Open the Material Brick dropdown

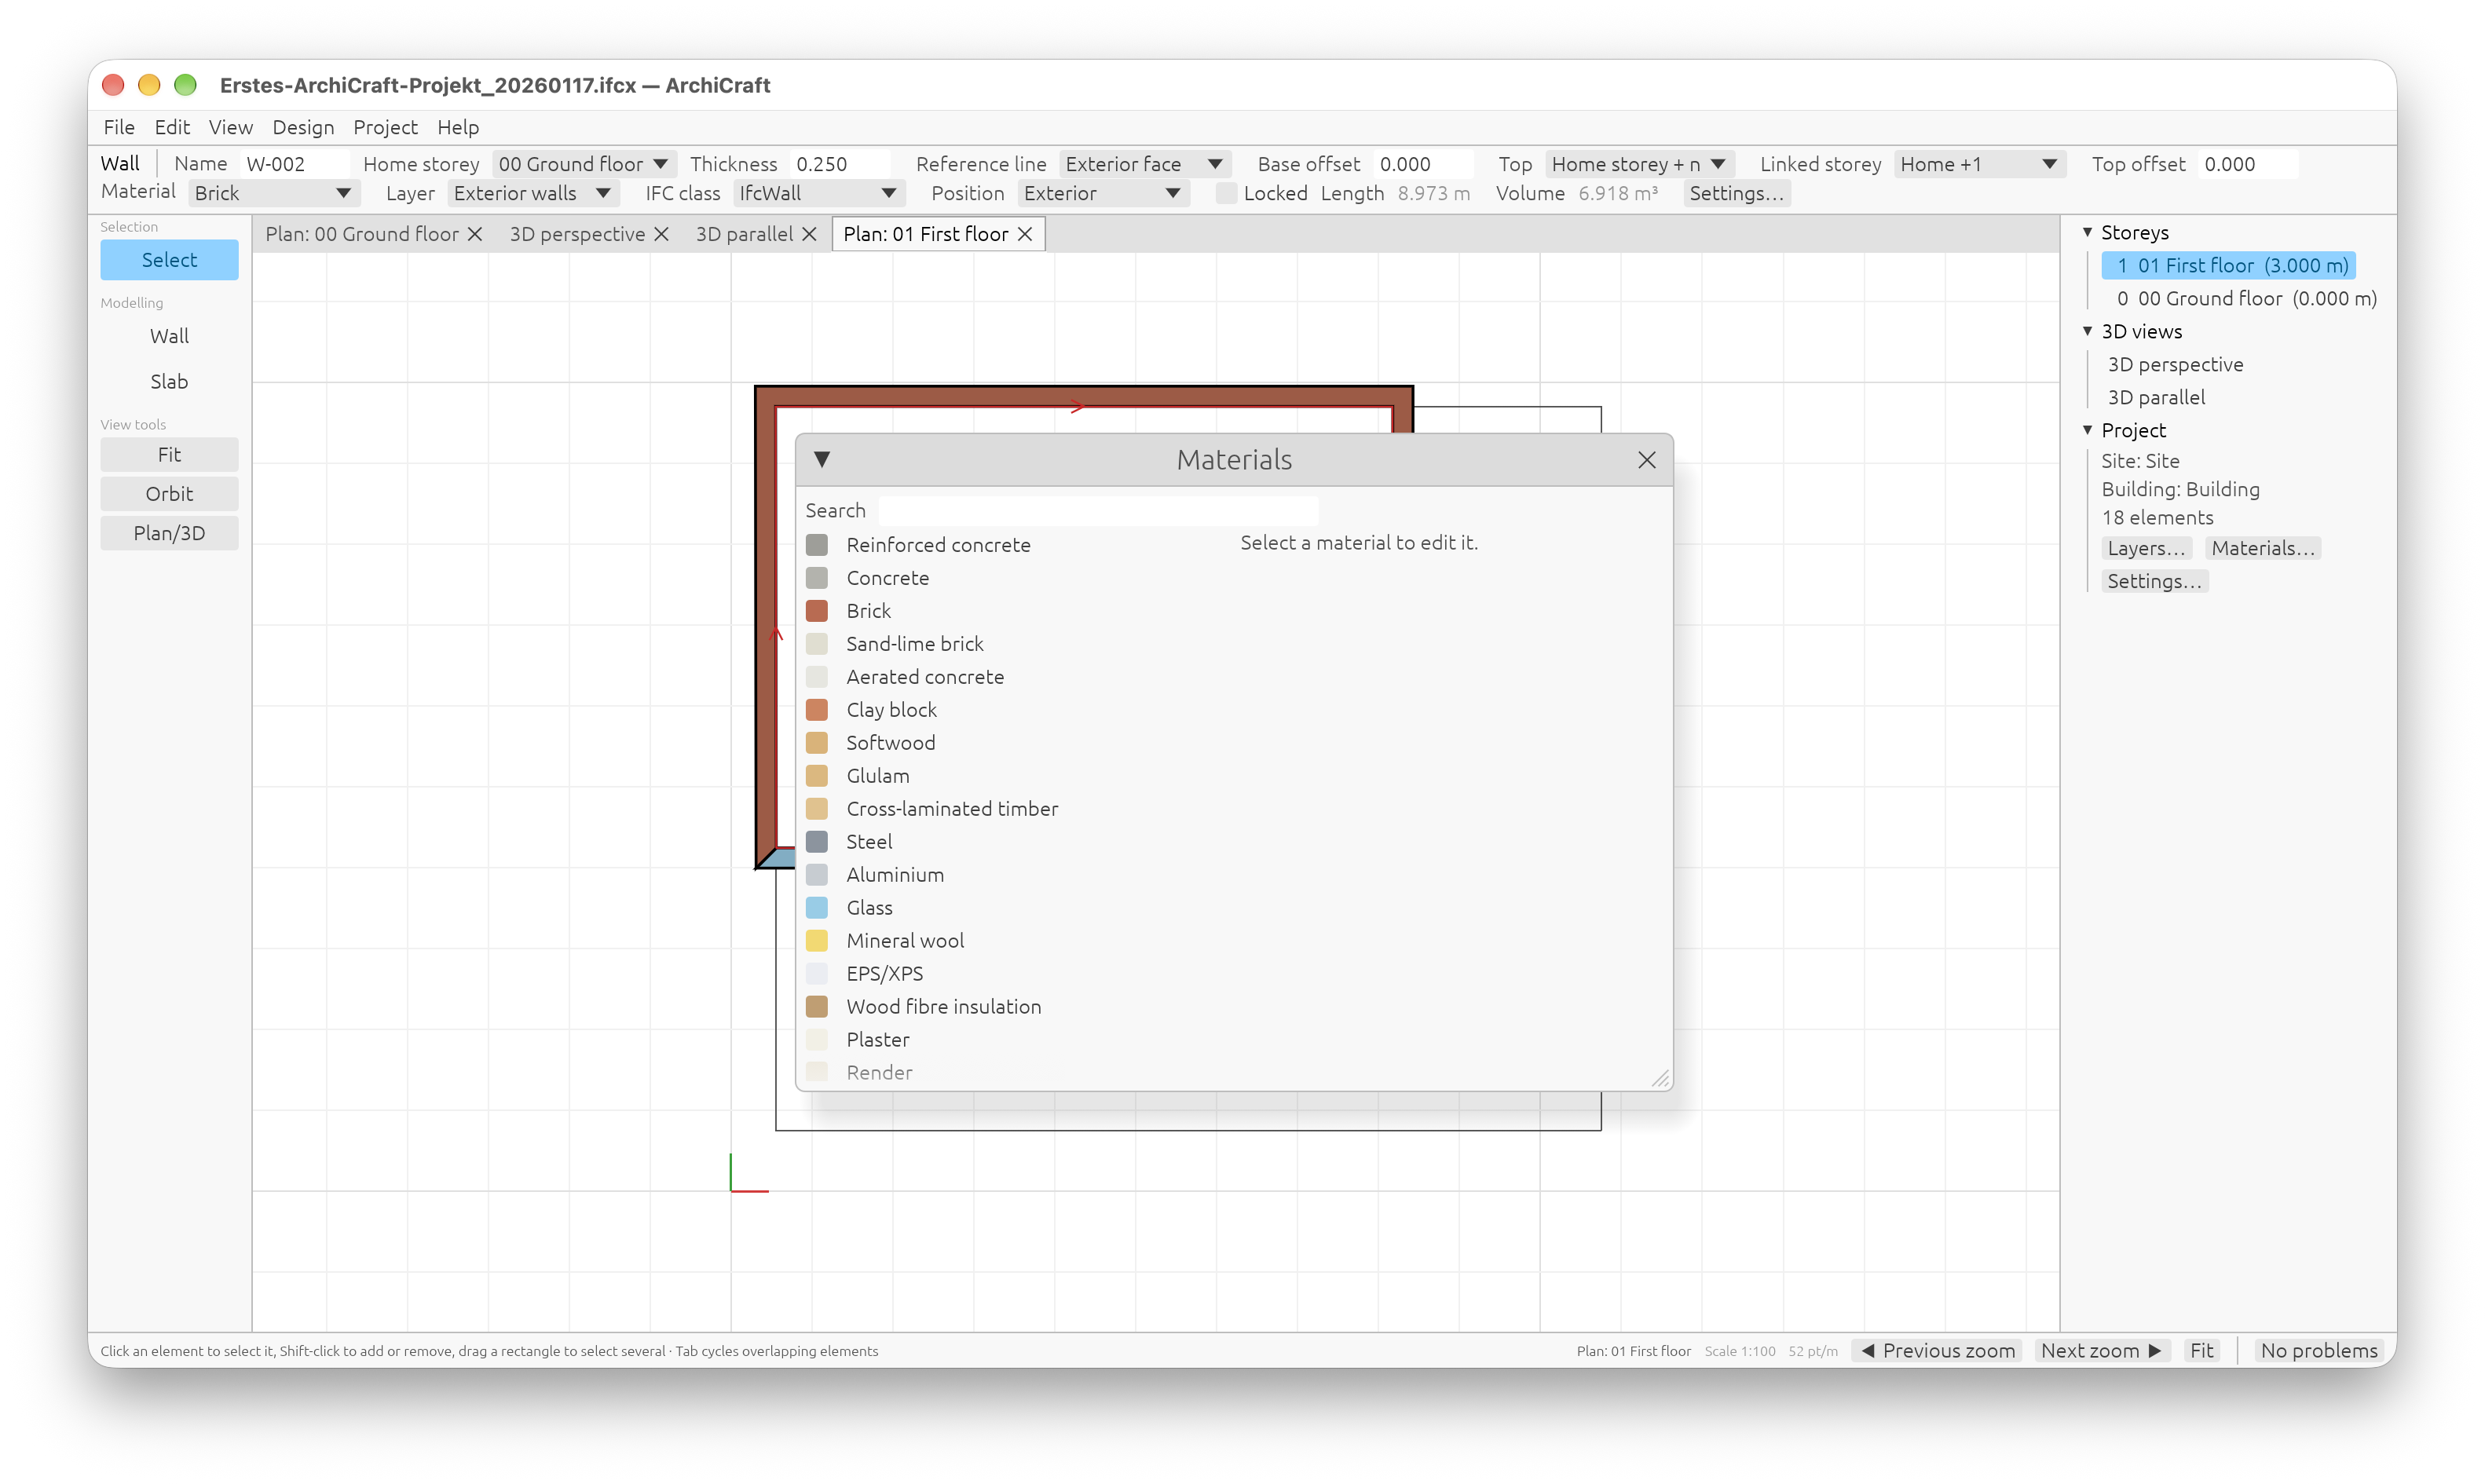[273, 194]
